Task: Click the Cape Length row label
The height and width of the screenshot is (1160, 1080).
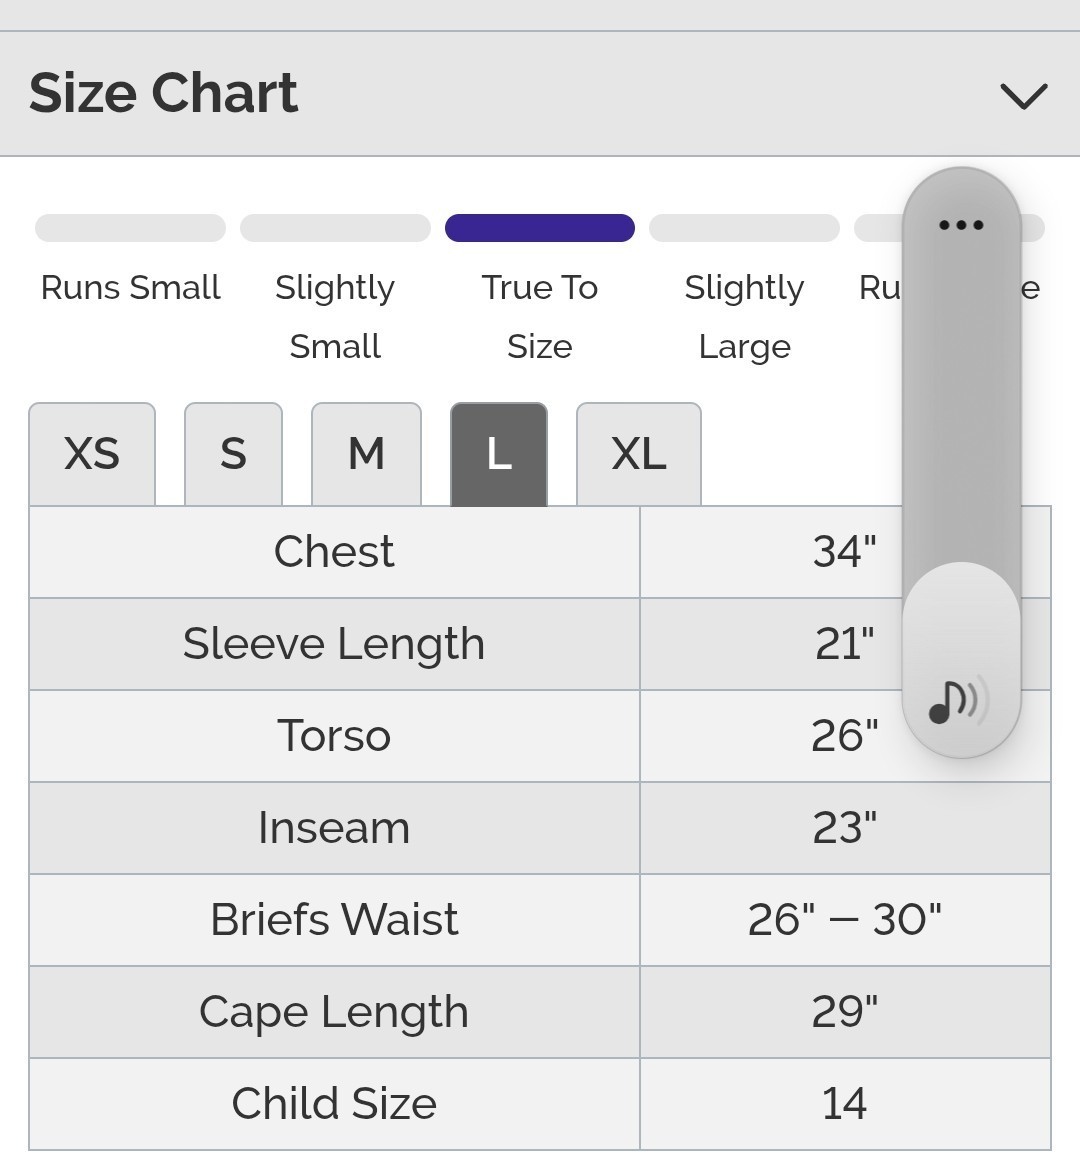Action: [x=334, y=1012]
